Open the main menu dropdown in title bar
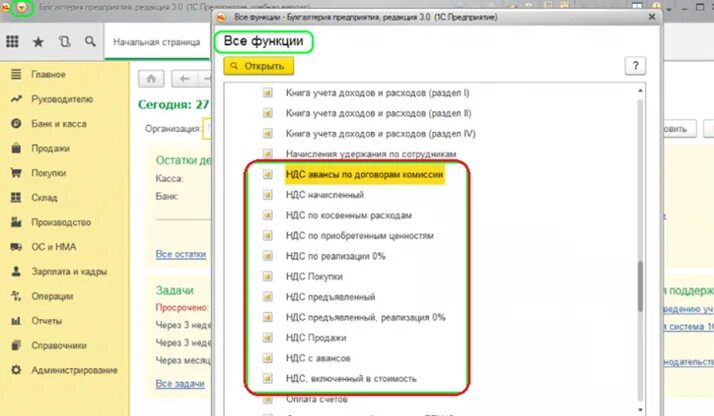 tap(21, 8)
